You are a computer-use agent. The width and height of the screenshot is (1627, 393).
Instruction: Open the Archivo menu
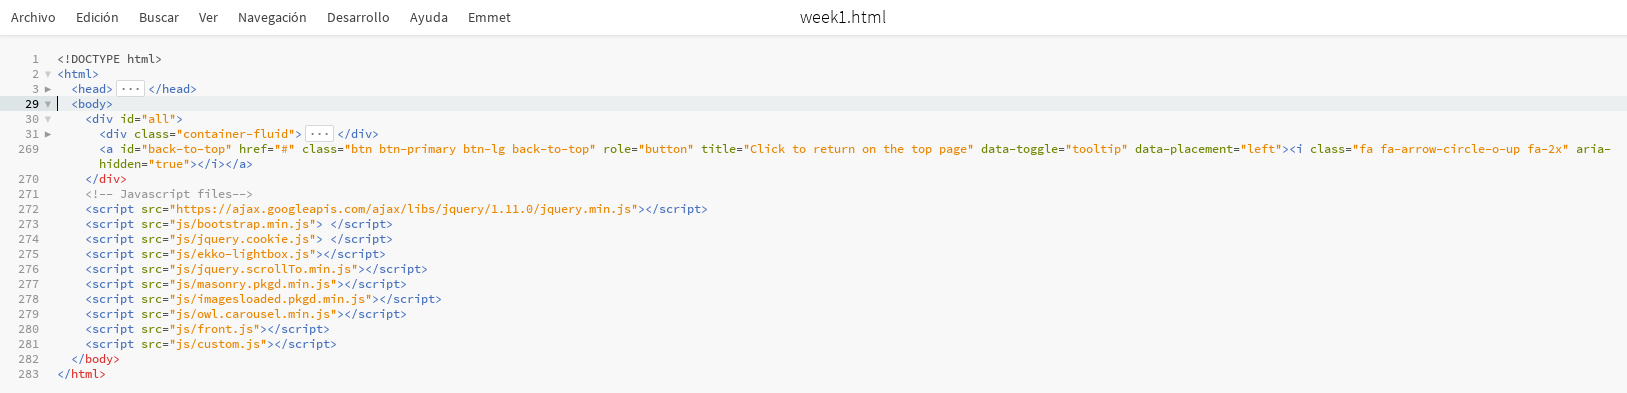click(33, 17)
